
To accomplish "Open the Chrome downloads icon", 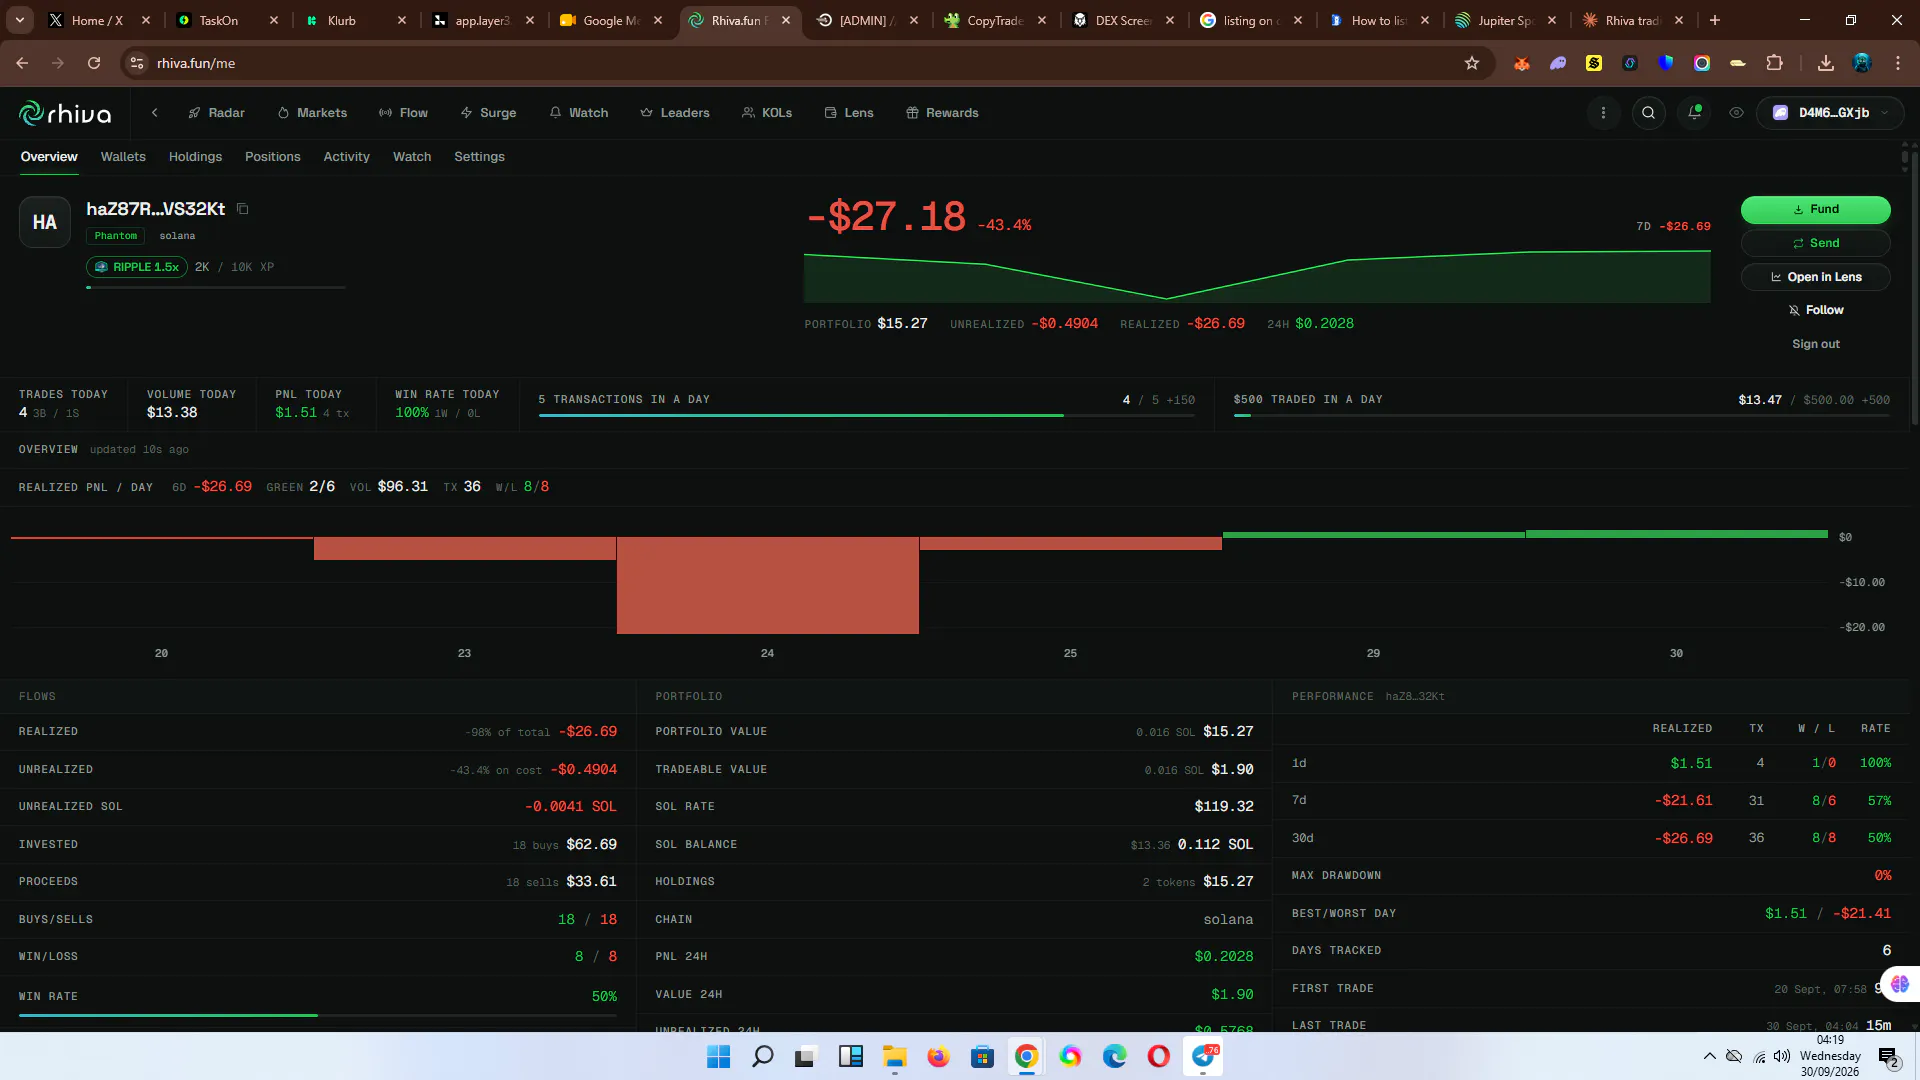I will pos(1825,63).
